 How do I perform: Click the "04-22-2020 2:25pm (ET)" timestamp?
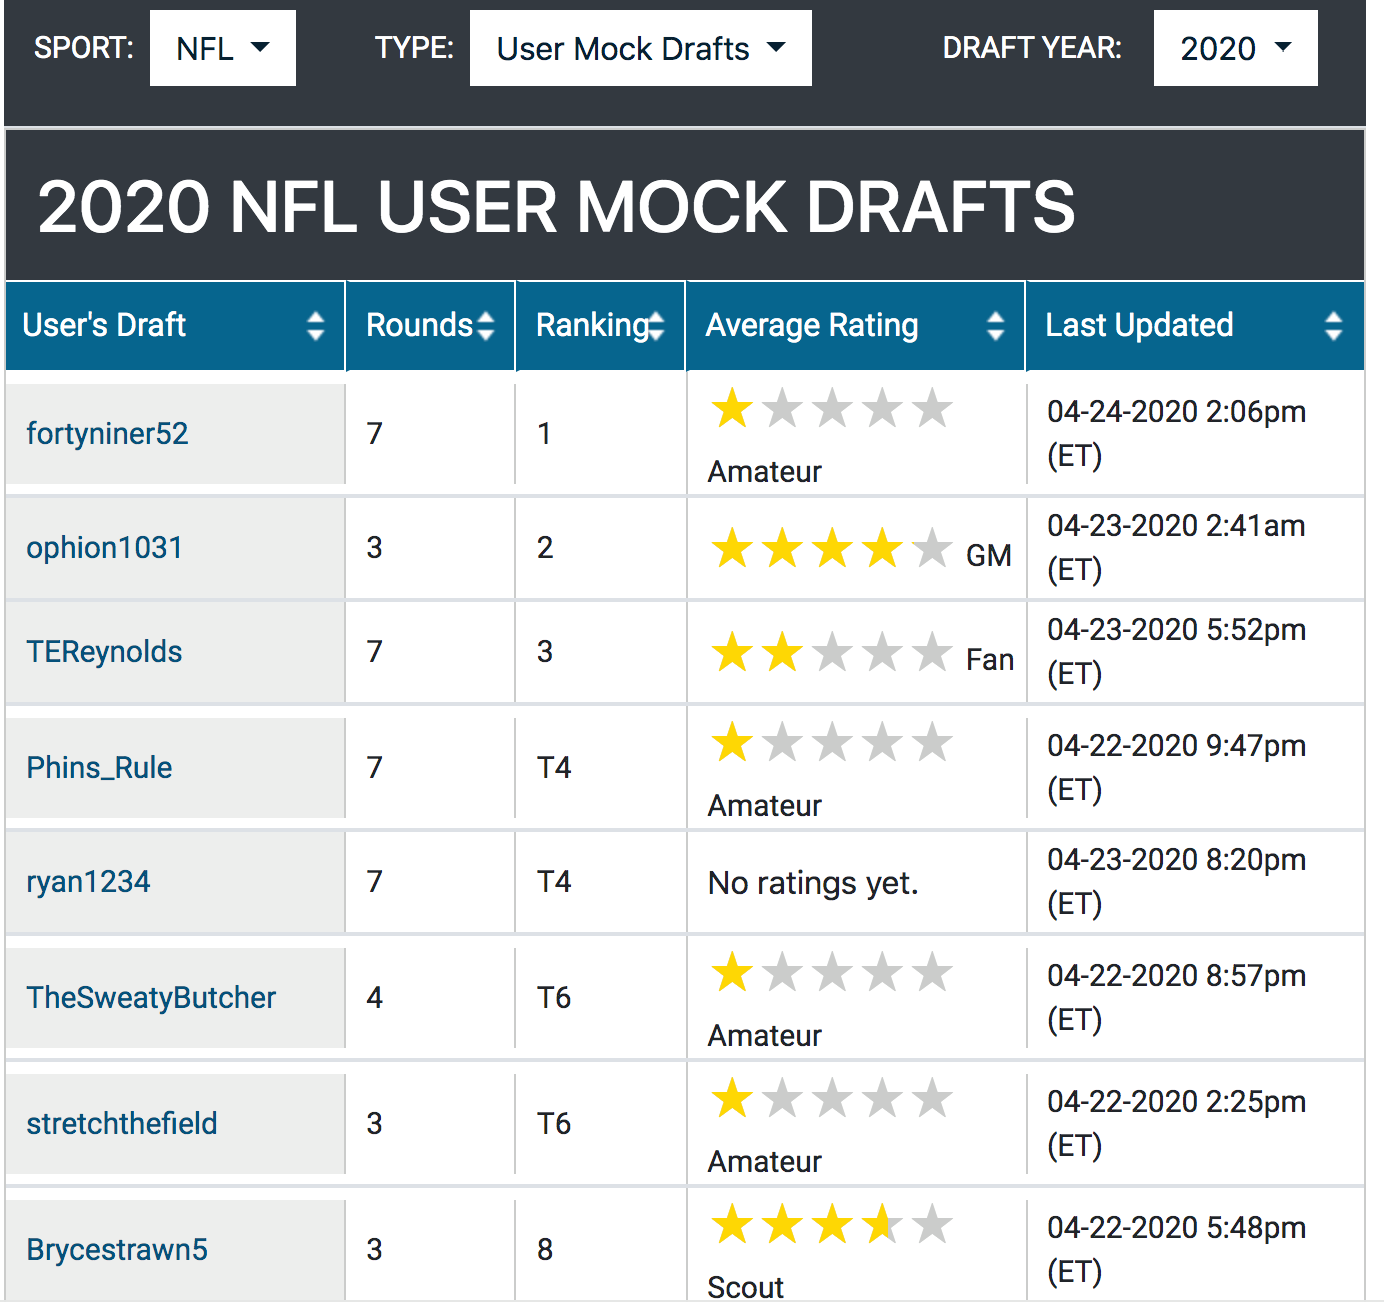(1177, 1123)
